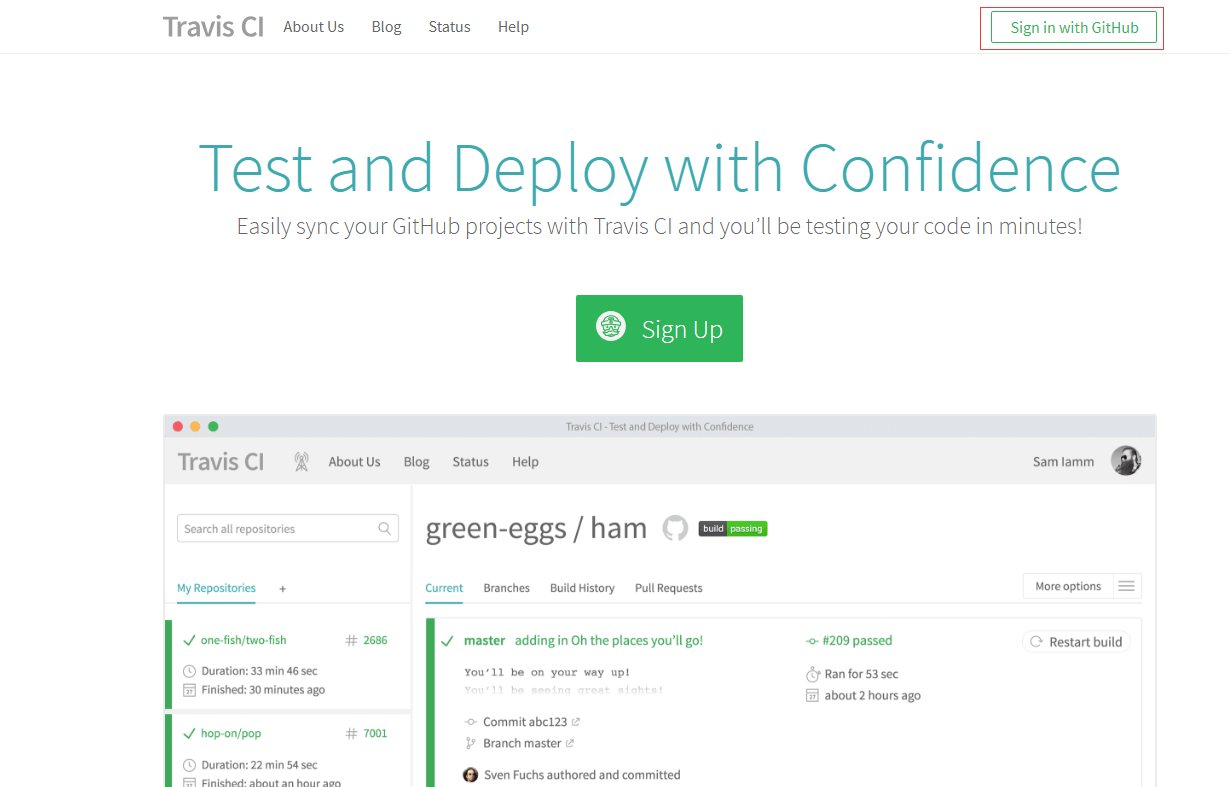
Task: Click the yellow minimize dot in the preview window
Action: tap(195, 426)
